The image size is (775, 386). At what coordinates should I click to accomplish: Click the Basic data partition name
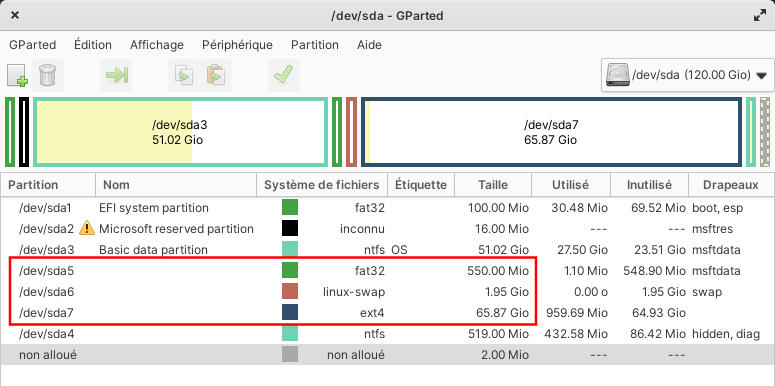153,250
